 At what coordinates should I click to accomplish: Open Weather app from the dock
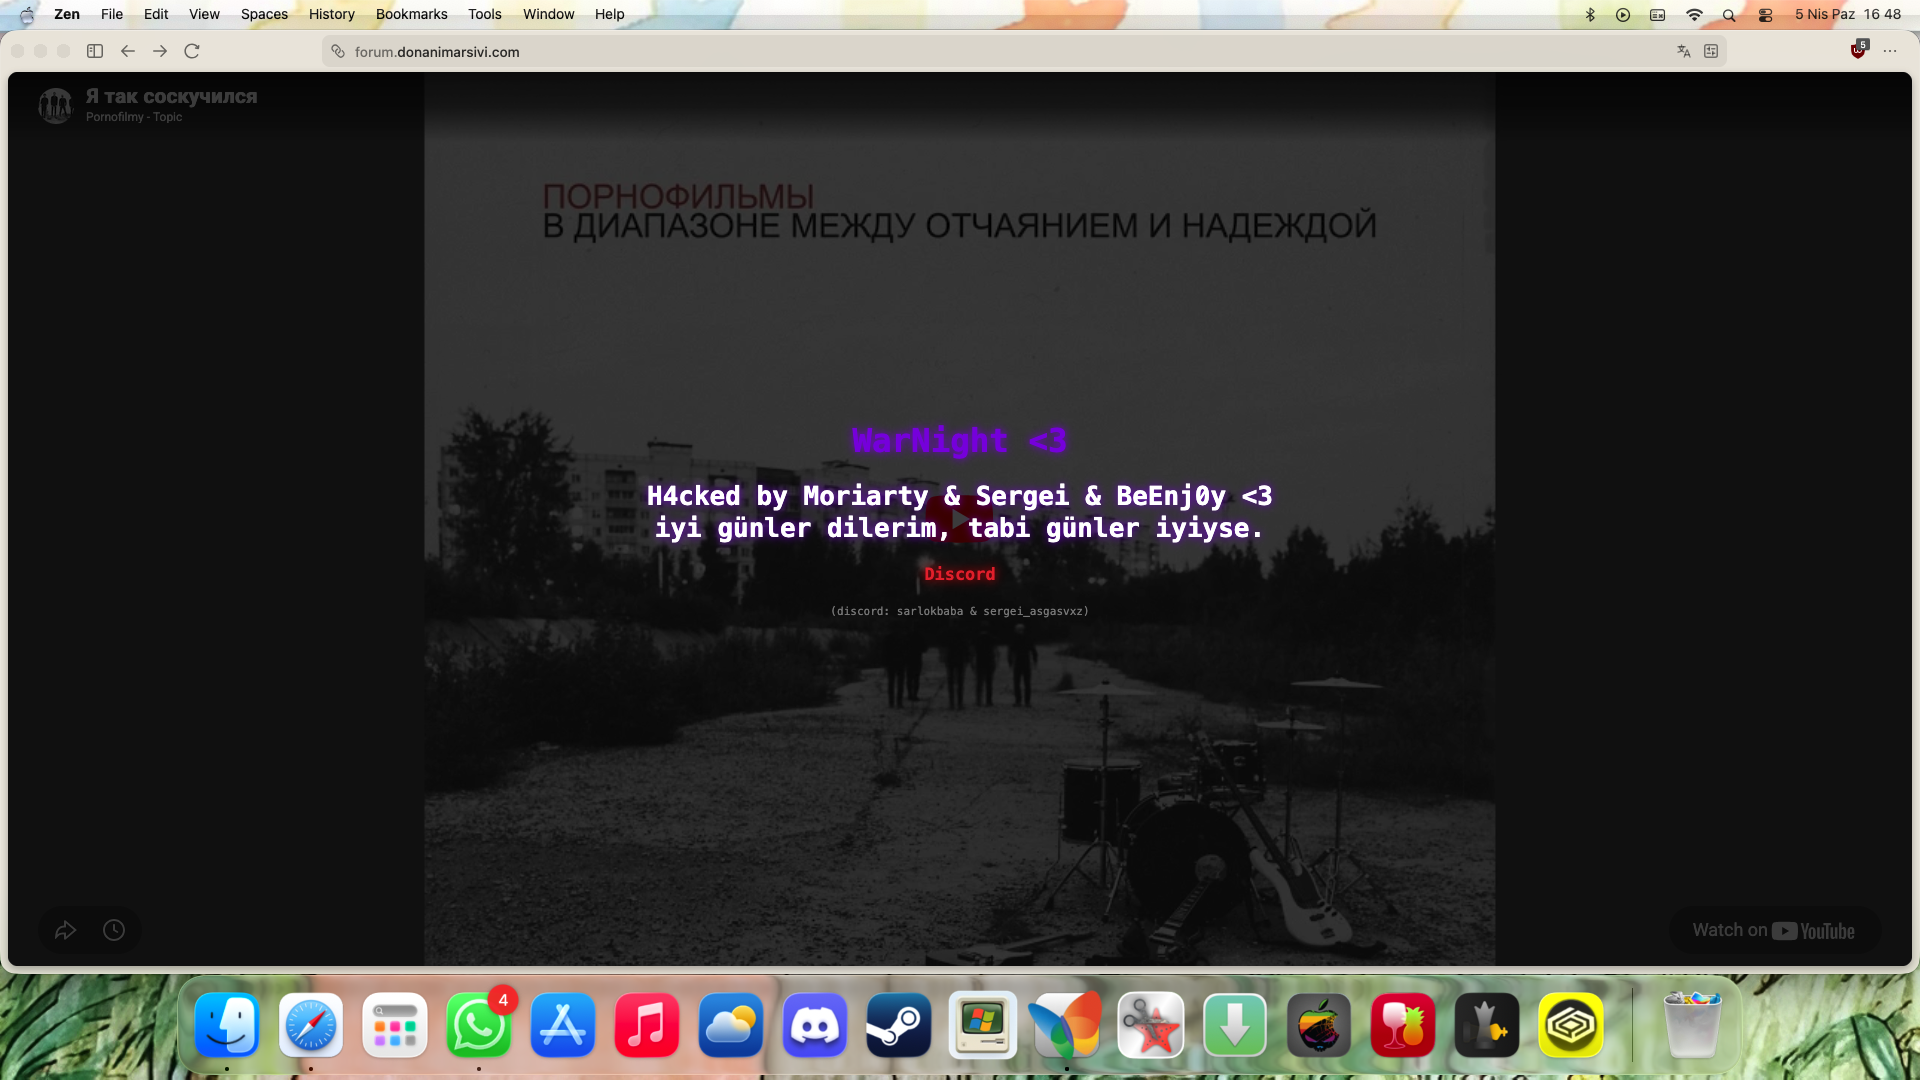click(x=731, y=1025)
